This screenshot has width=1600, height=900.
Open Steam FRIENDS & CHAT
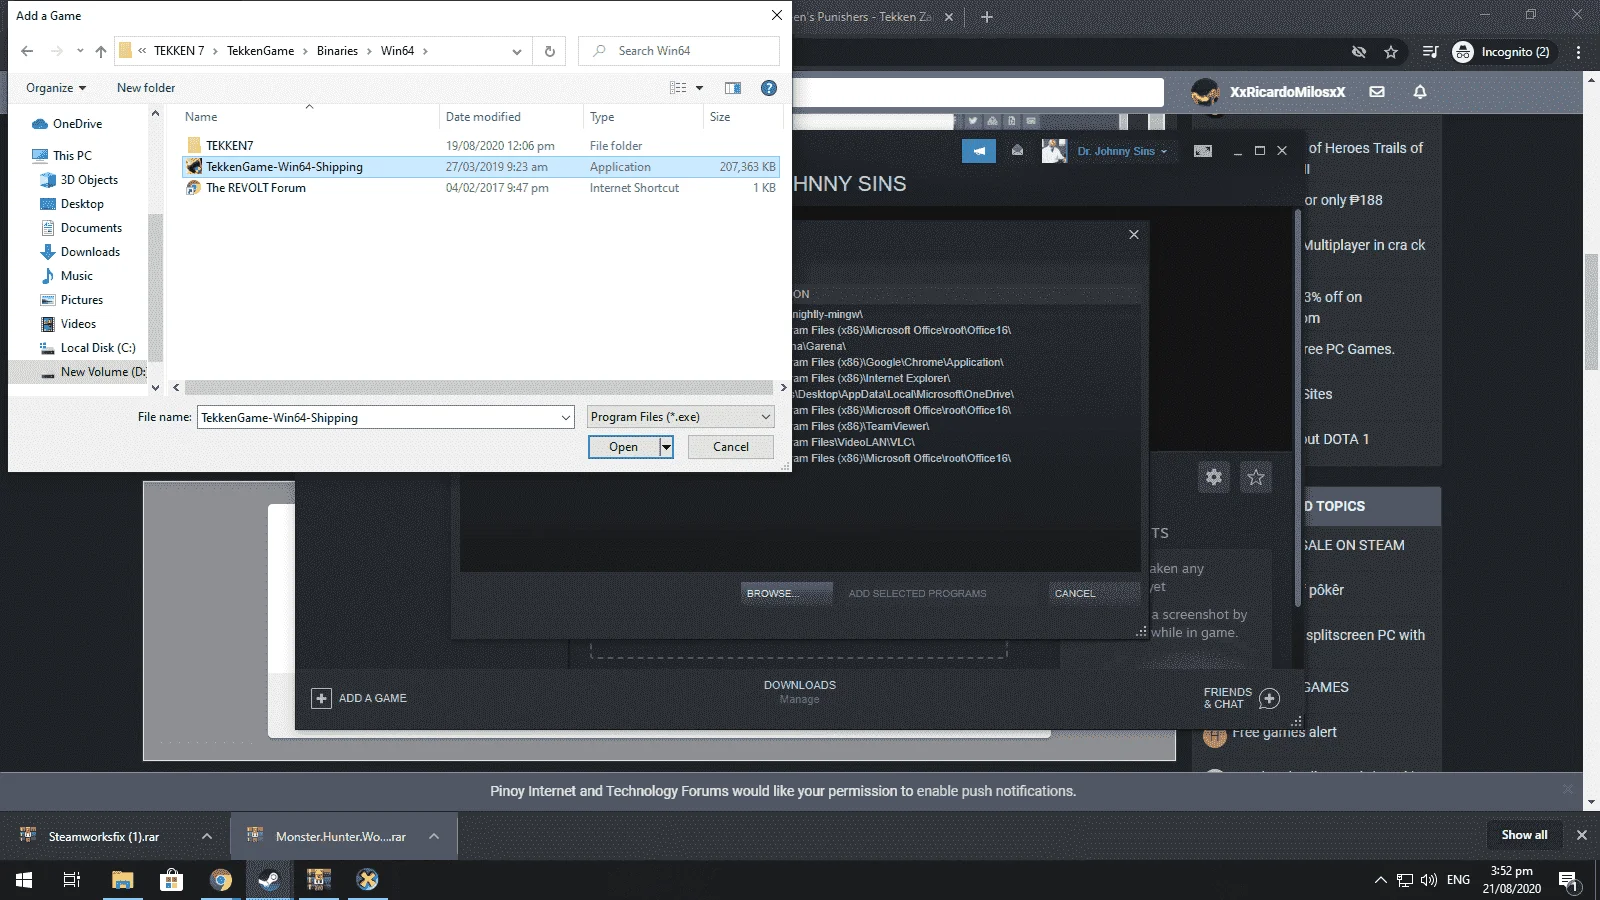(x=1241, y=698)
